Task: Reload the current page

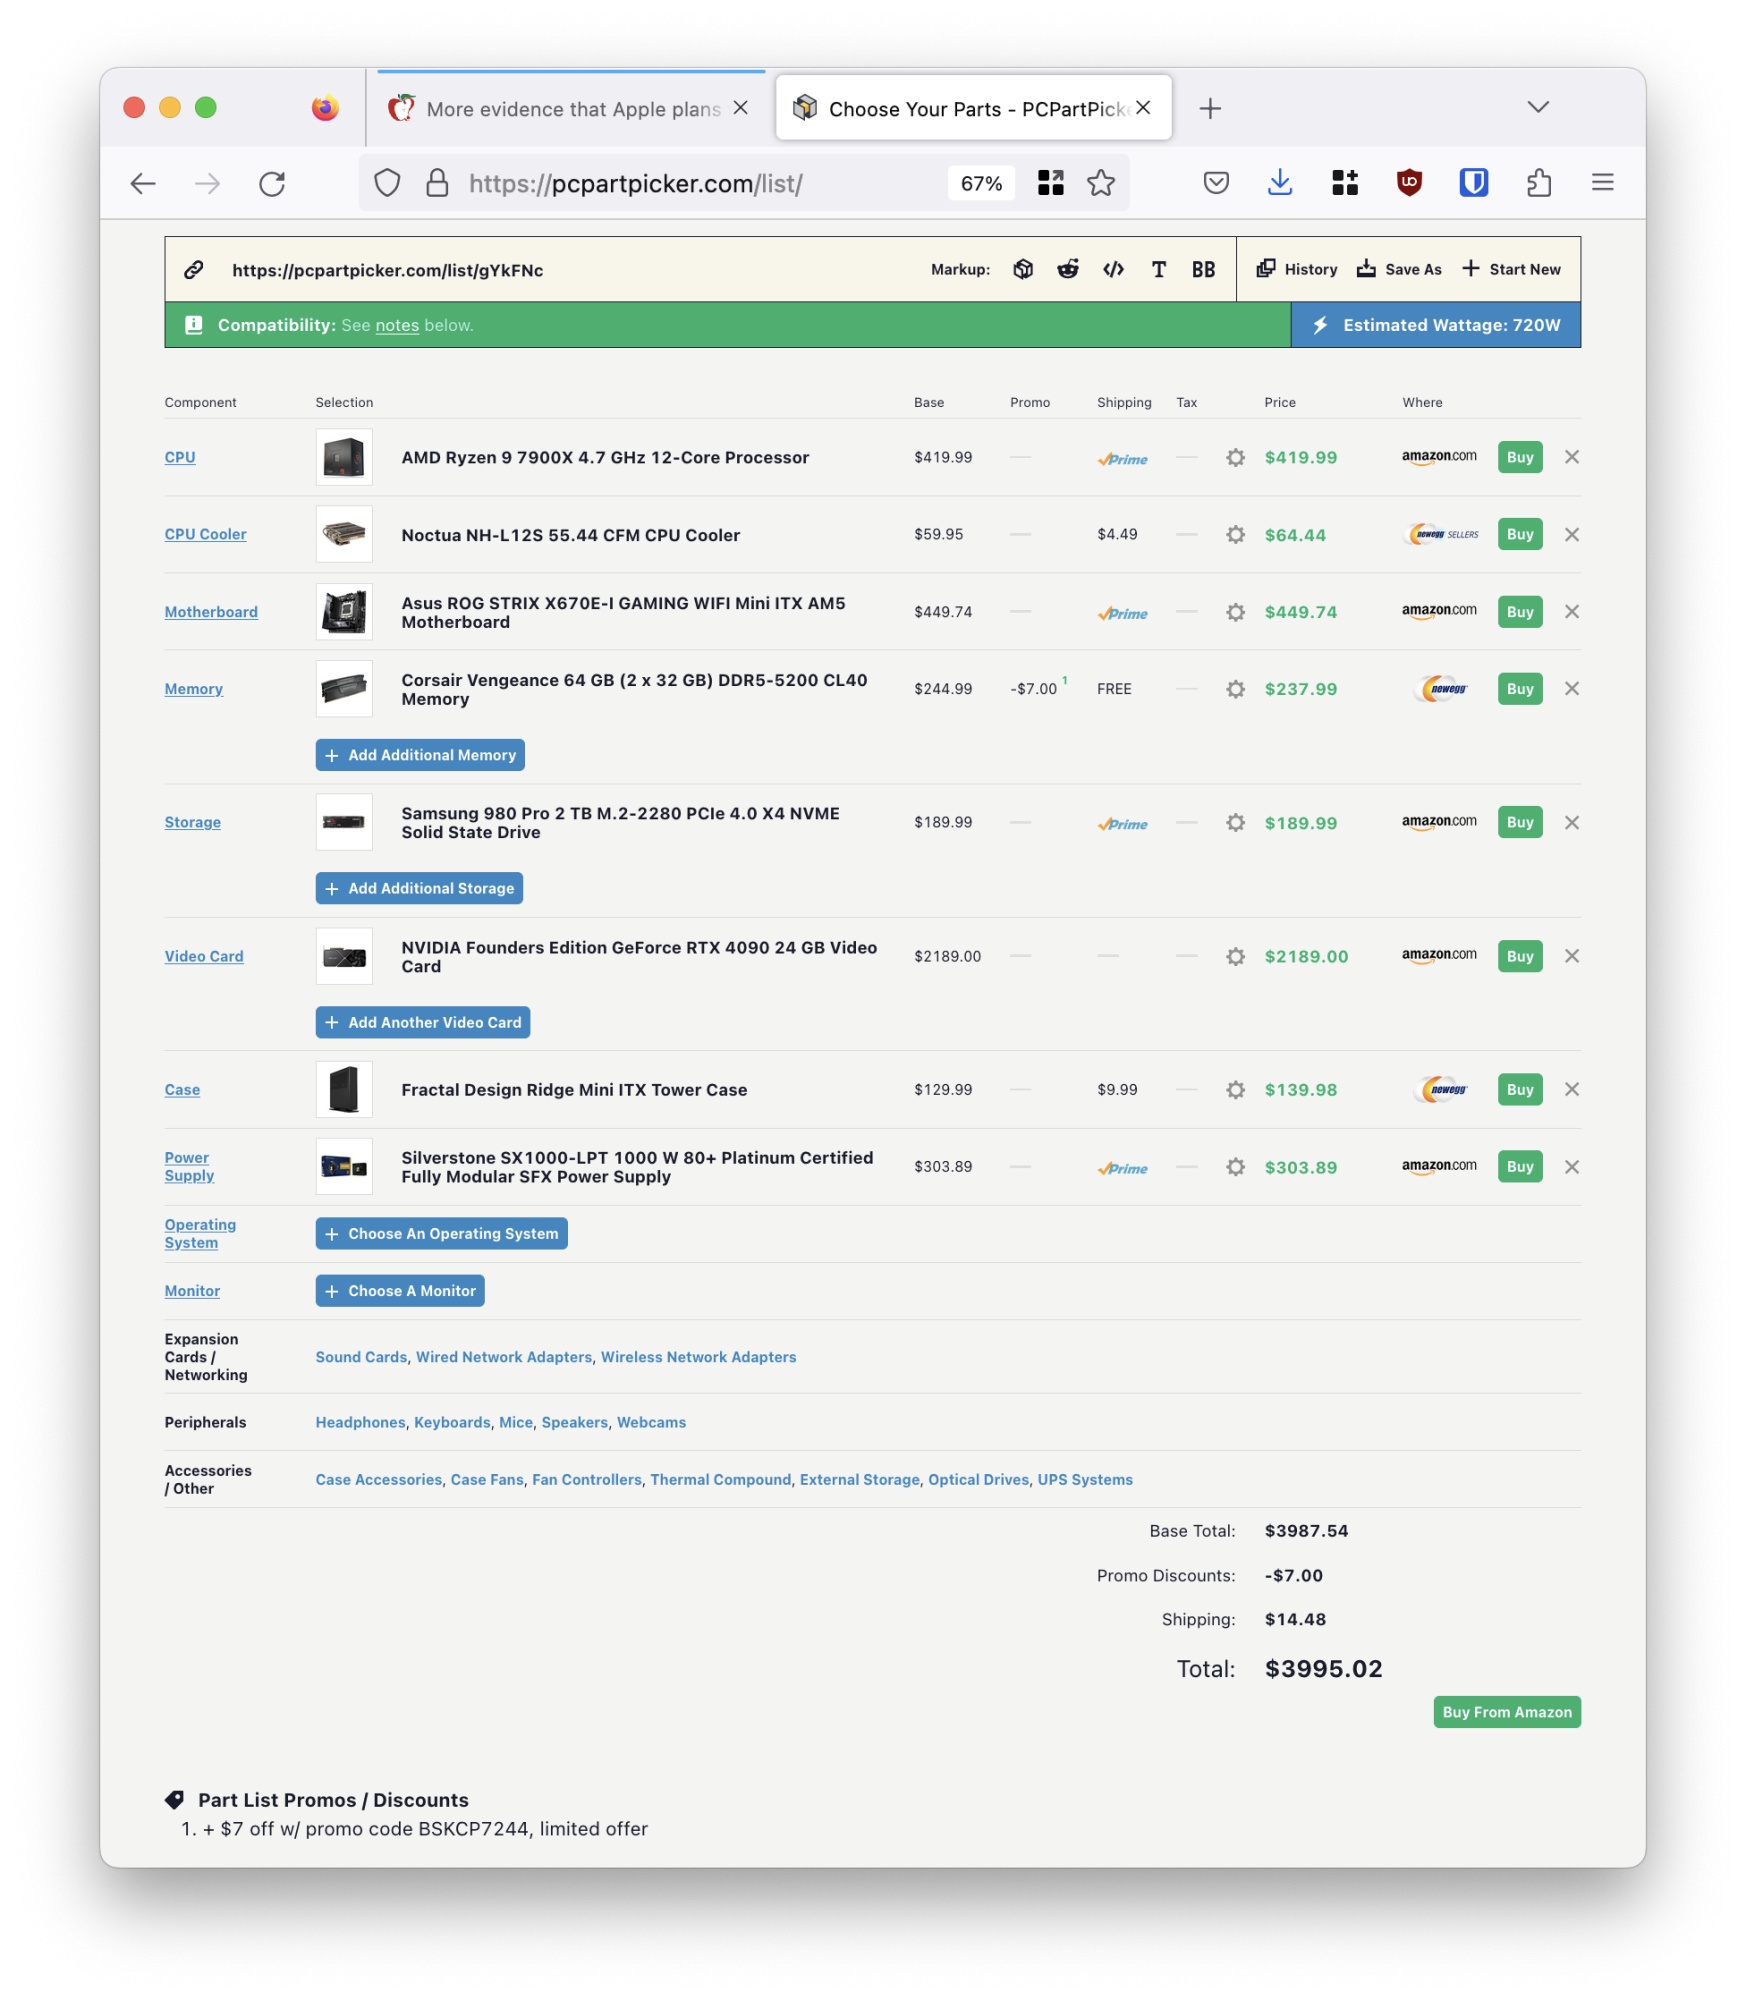Action: (272, 183)
